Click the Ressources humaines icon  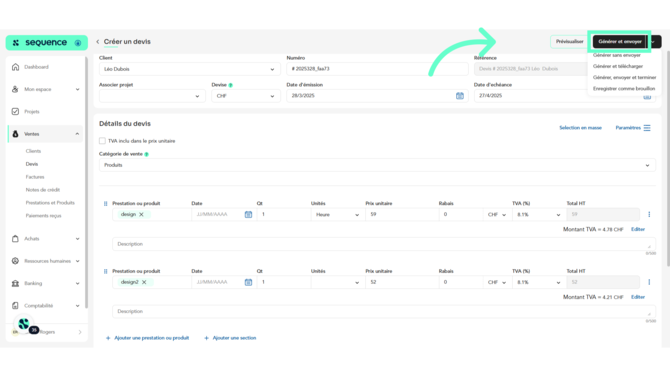coord(15,261)
